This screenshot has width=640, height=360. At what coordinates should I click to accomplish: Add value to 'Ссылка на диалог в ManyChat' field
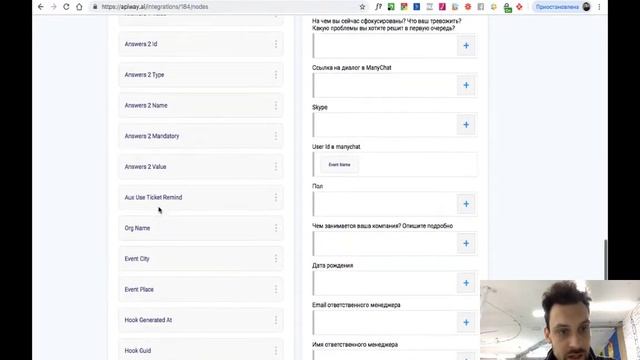click(x=466, y=85)
